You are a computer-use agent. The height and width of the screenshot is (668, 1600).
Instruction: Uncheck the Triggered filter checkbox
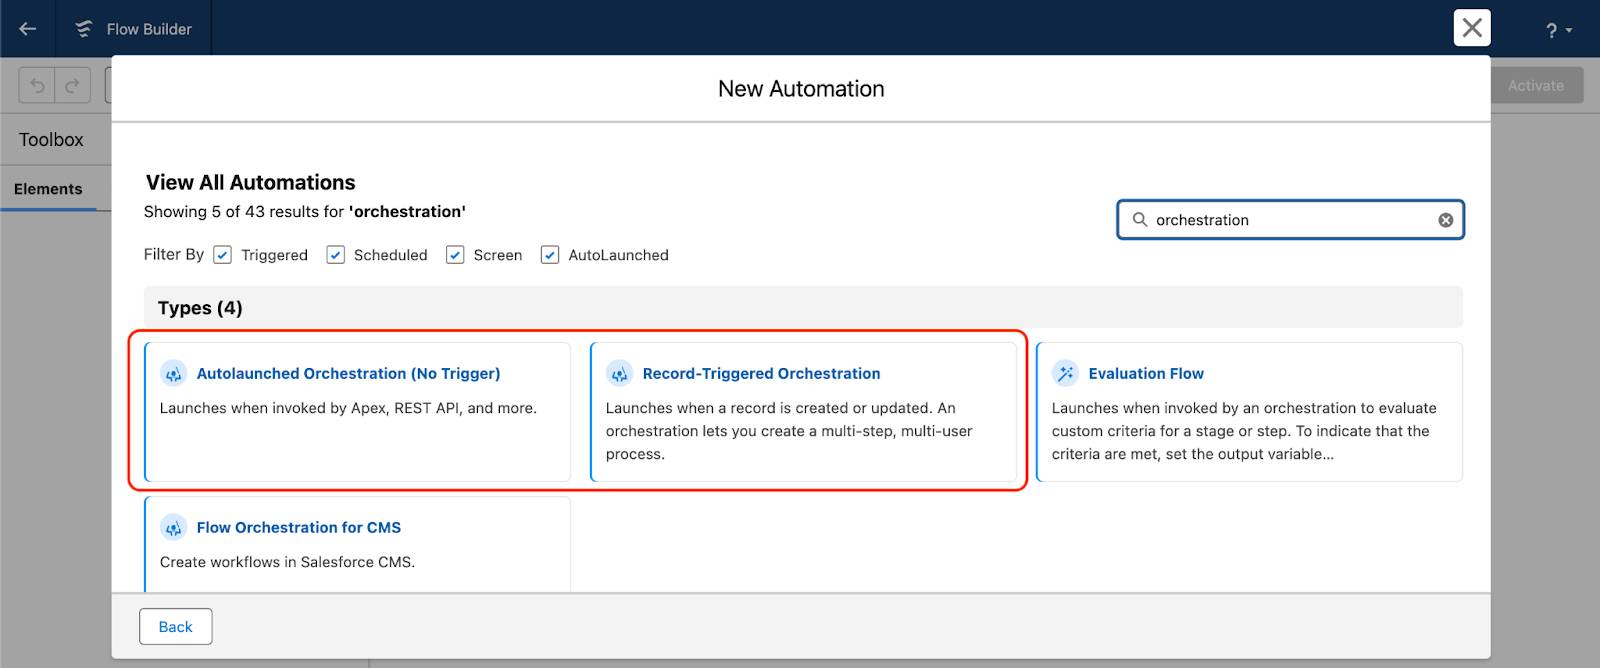pyautogui.click(x=223, y=255)
